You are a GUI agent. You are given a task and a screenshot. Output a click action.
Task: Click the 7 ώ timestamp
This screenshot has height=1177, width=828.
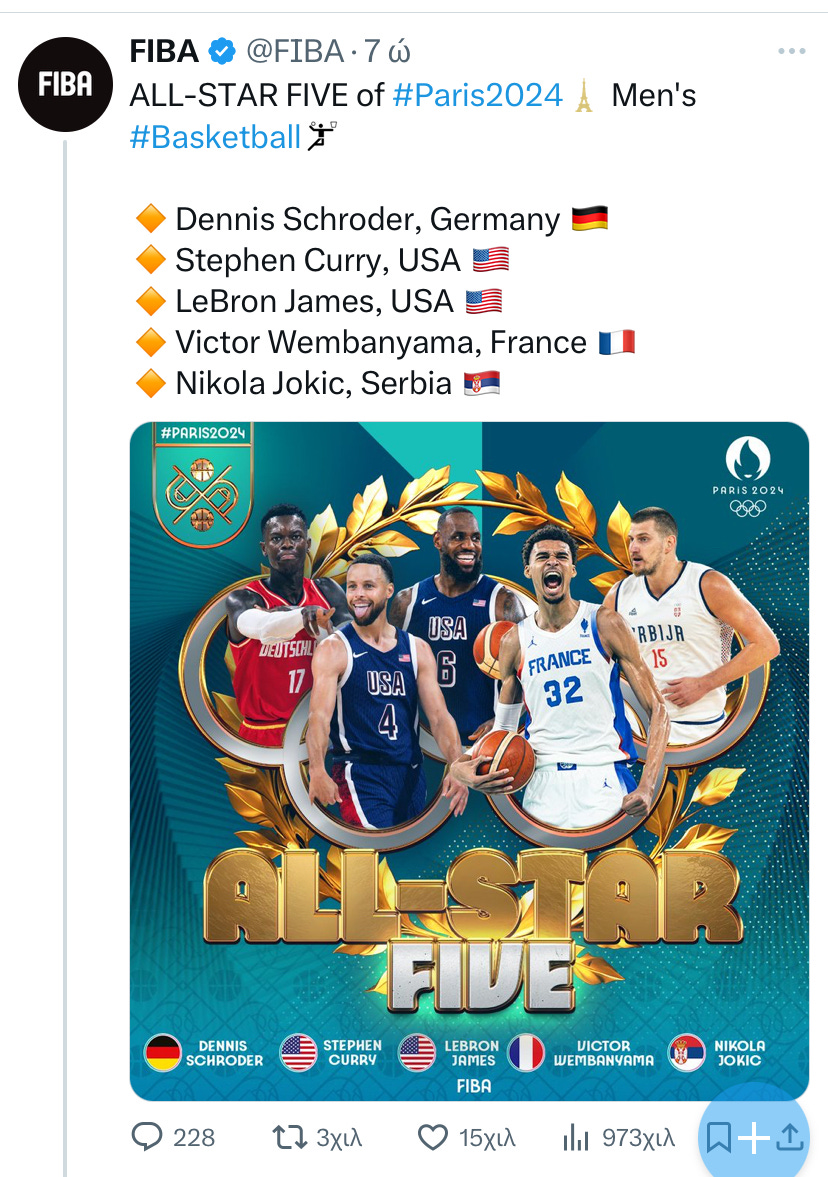click(387, 51)
